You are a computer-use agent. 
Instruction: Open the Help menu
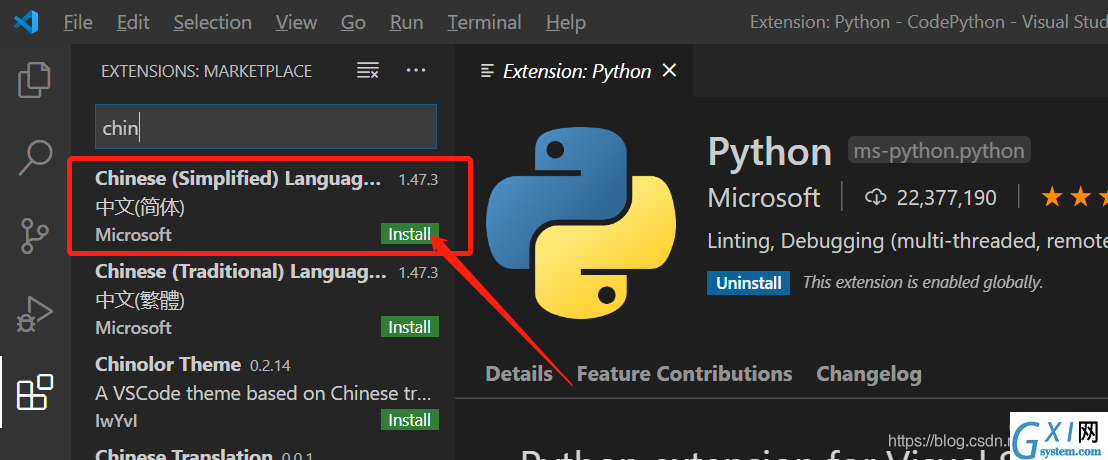[x=565, y=23]
